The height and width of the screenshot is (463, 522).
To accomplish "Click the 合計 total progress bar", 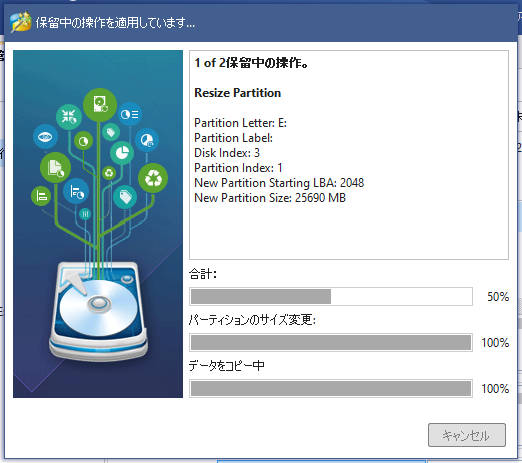I will [x=331, y=296].
